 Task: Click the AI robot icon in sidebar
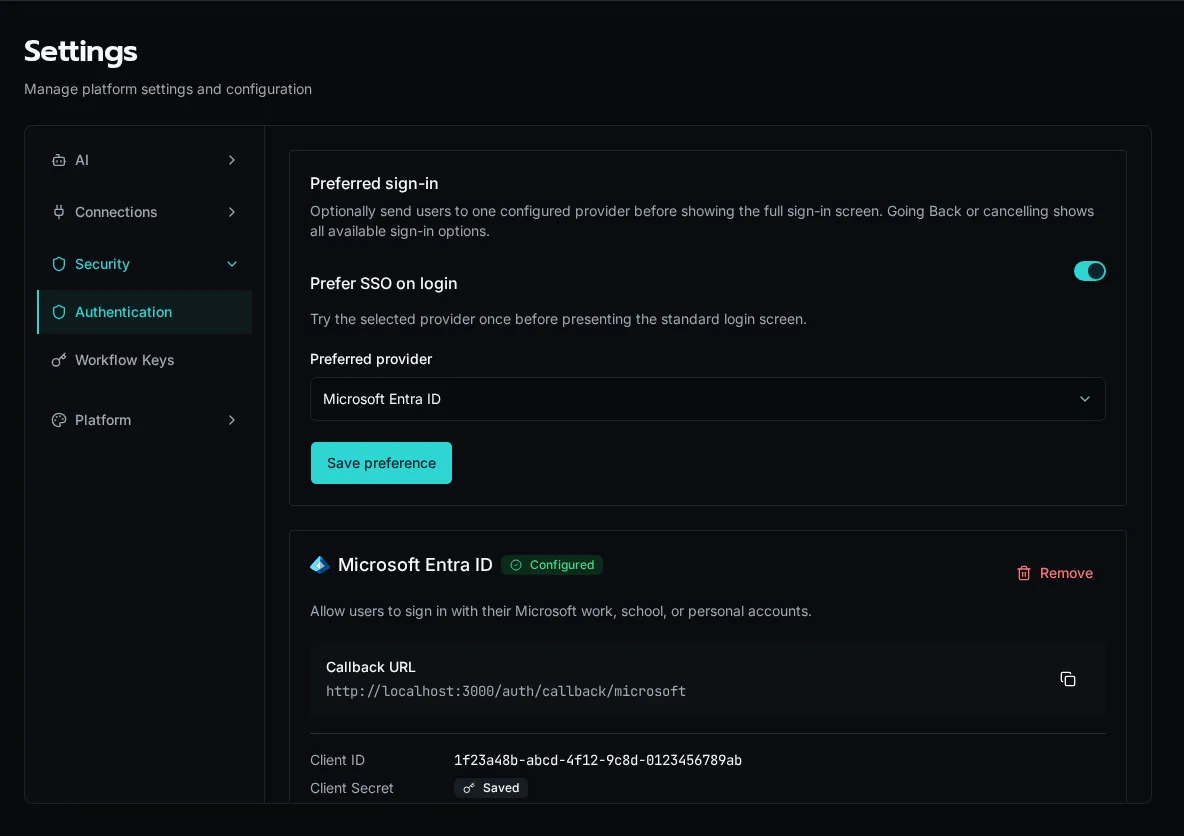pyautogui.click(x=59, y=160)
